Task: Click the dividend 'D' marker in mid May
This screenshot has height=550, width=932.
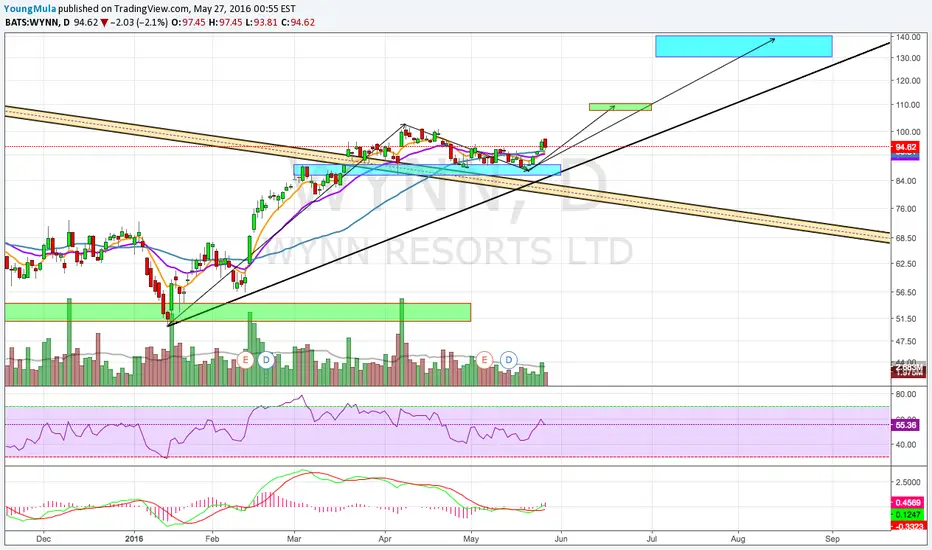Action: [508, 359]
